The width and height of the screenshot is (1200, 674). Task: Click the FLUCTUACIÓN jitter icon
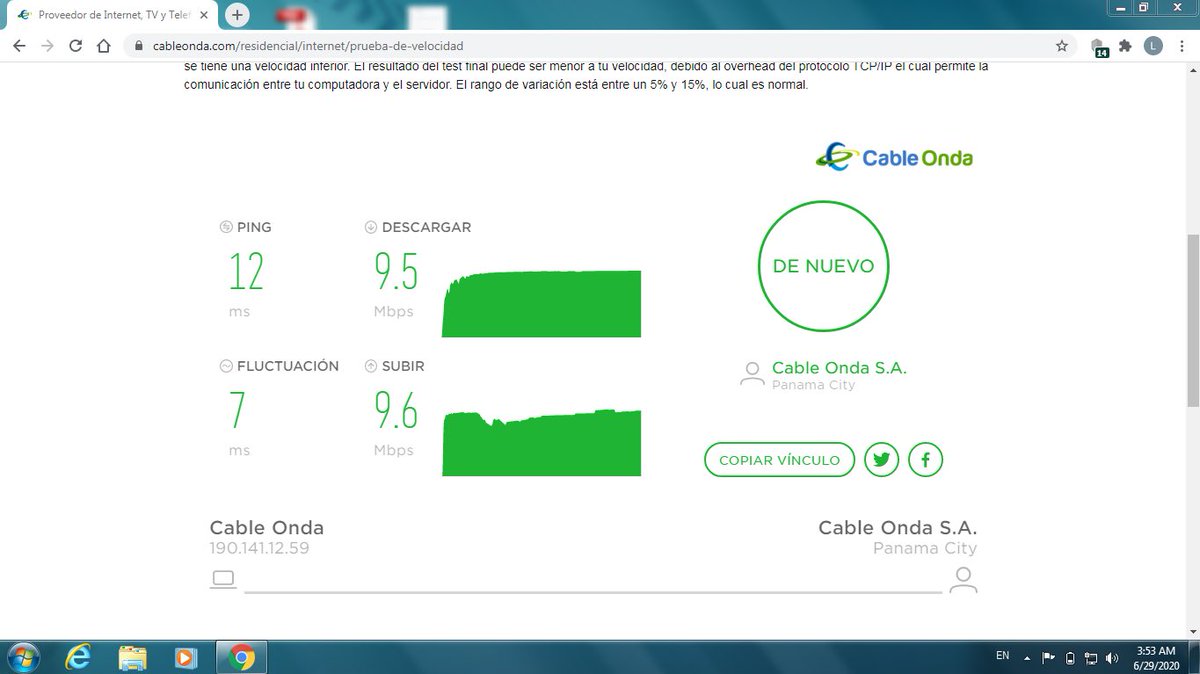[x=226, y=366]
